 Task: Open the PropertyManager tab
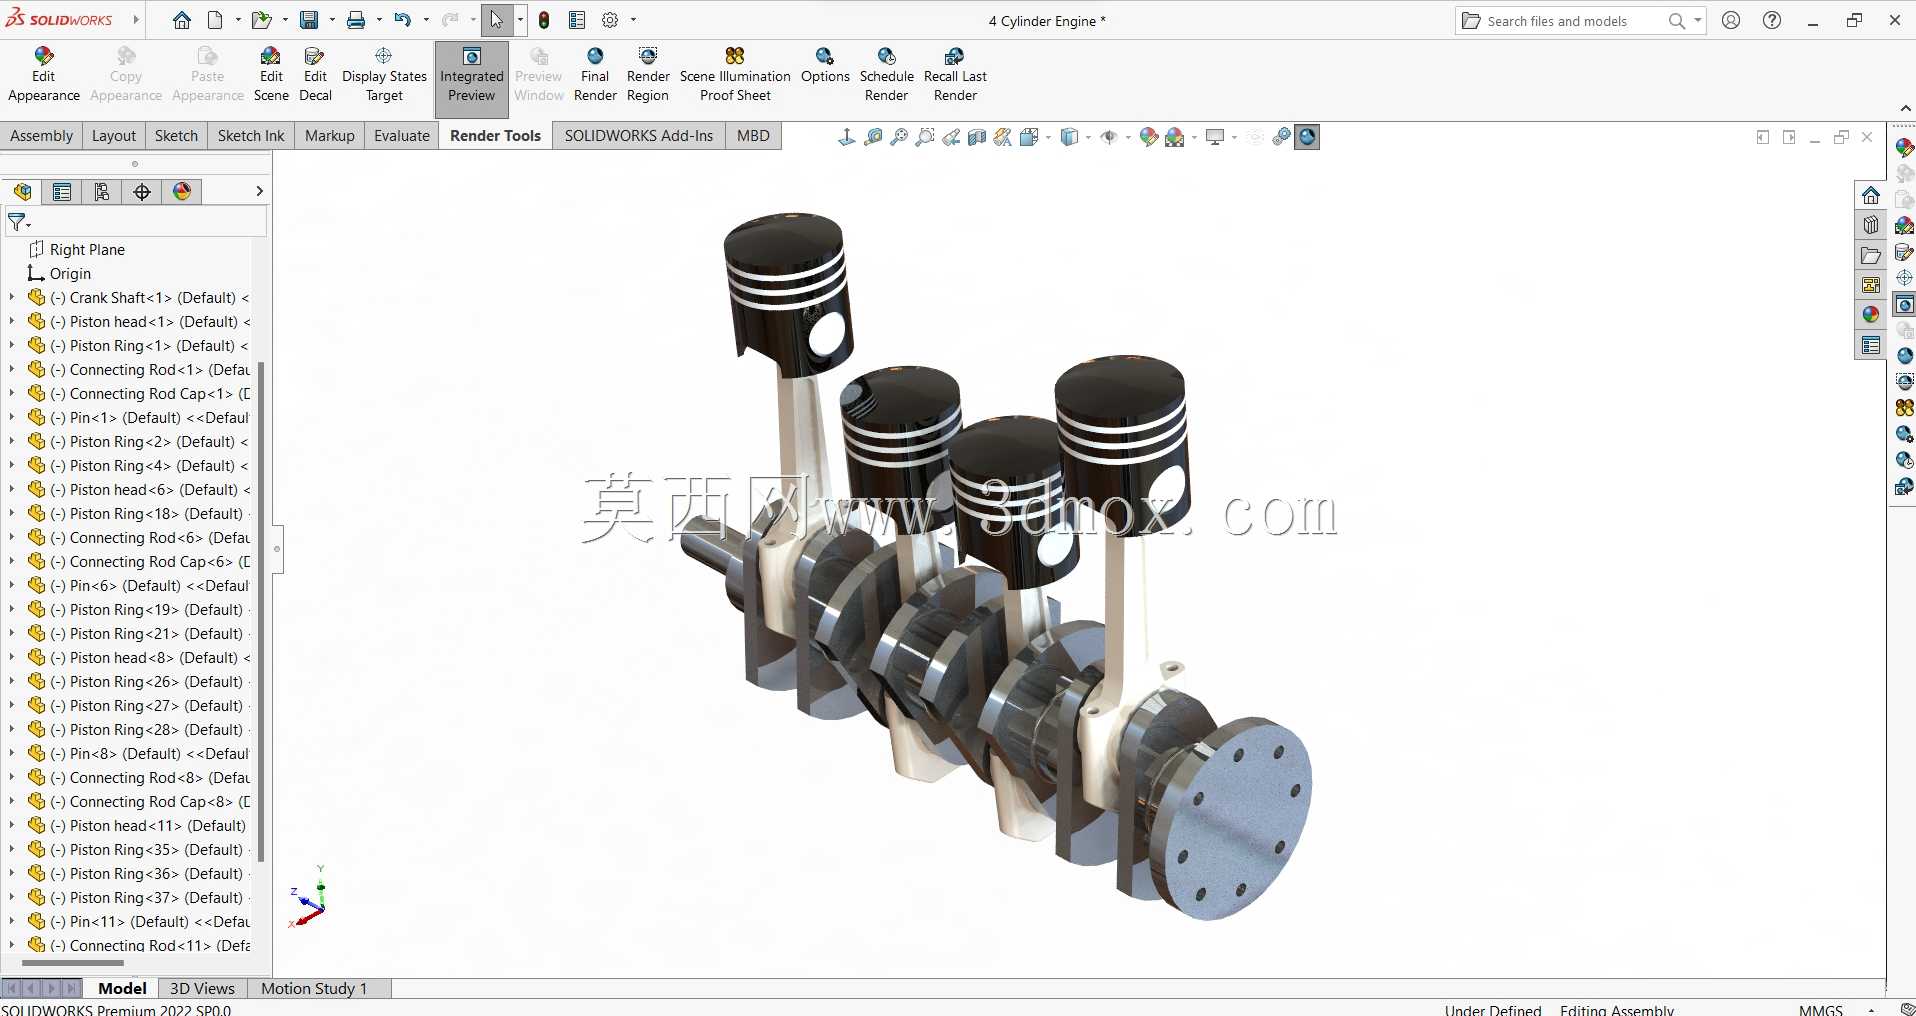[x=62, y=192]
